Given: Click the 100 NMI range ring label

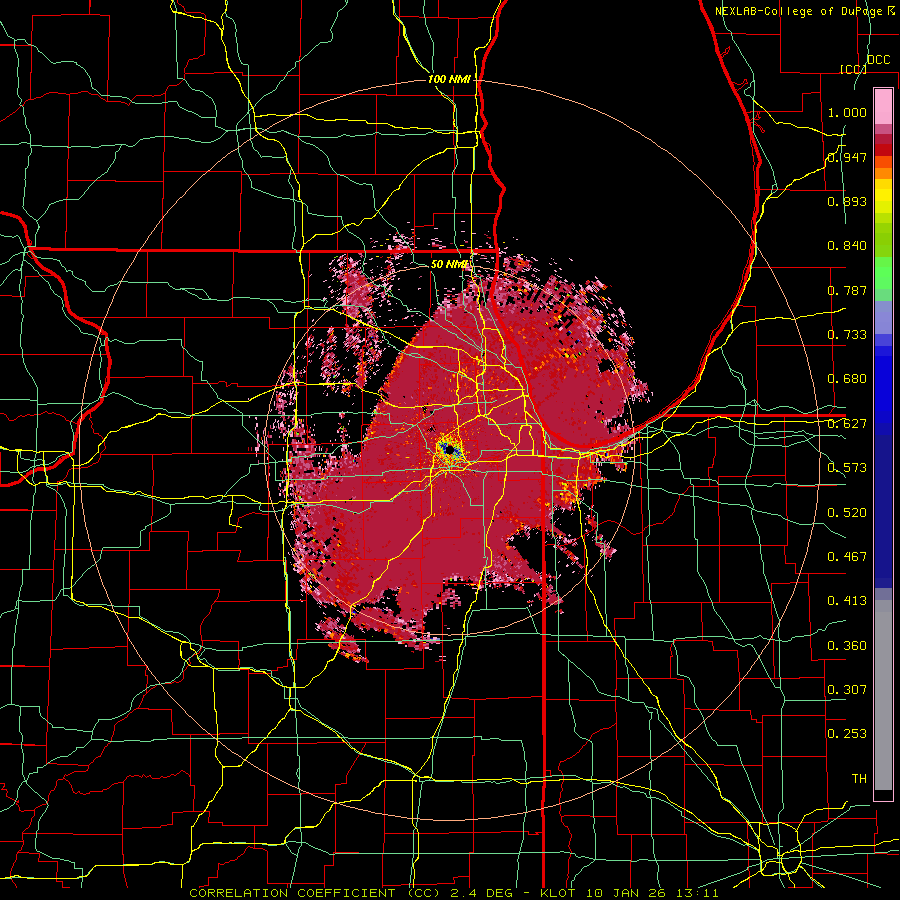Looking at the screenshot, I should (449, 79).
